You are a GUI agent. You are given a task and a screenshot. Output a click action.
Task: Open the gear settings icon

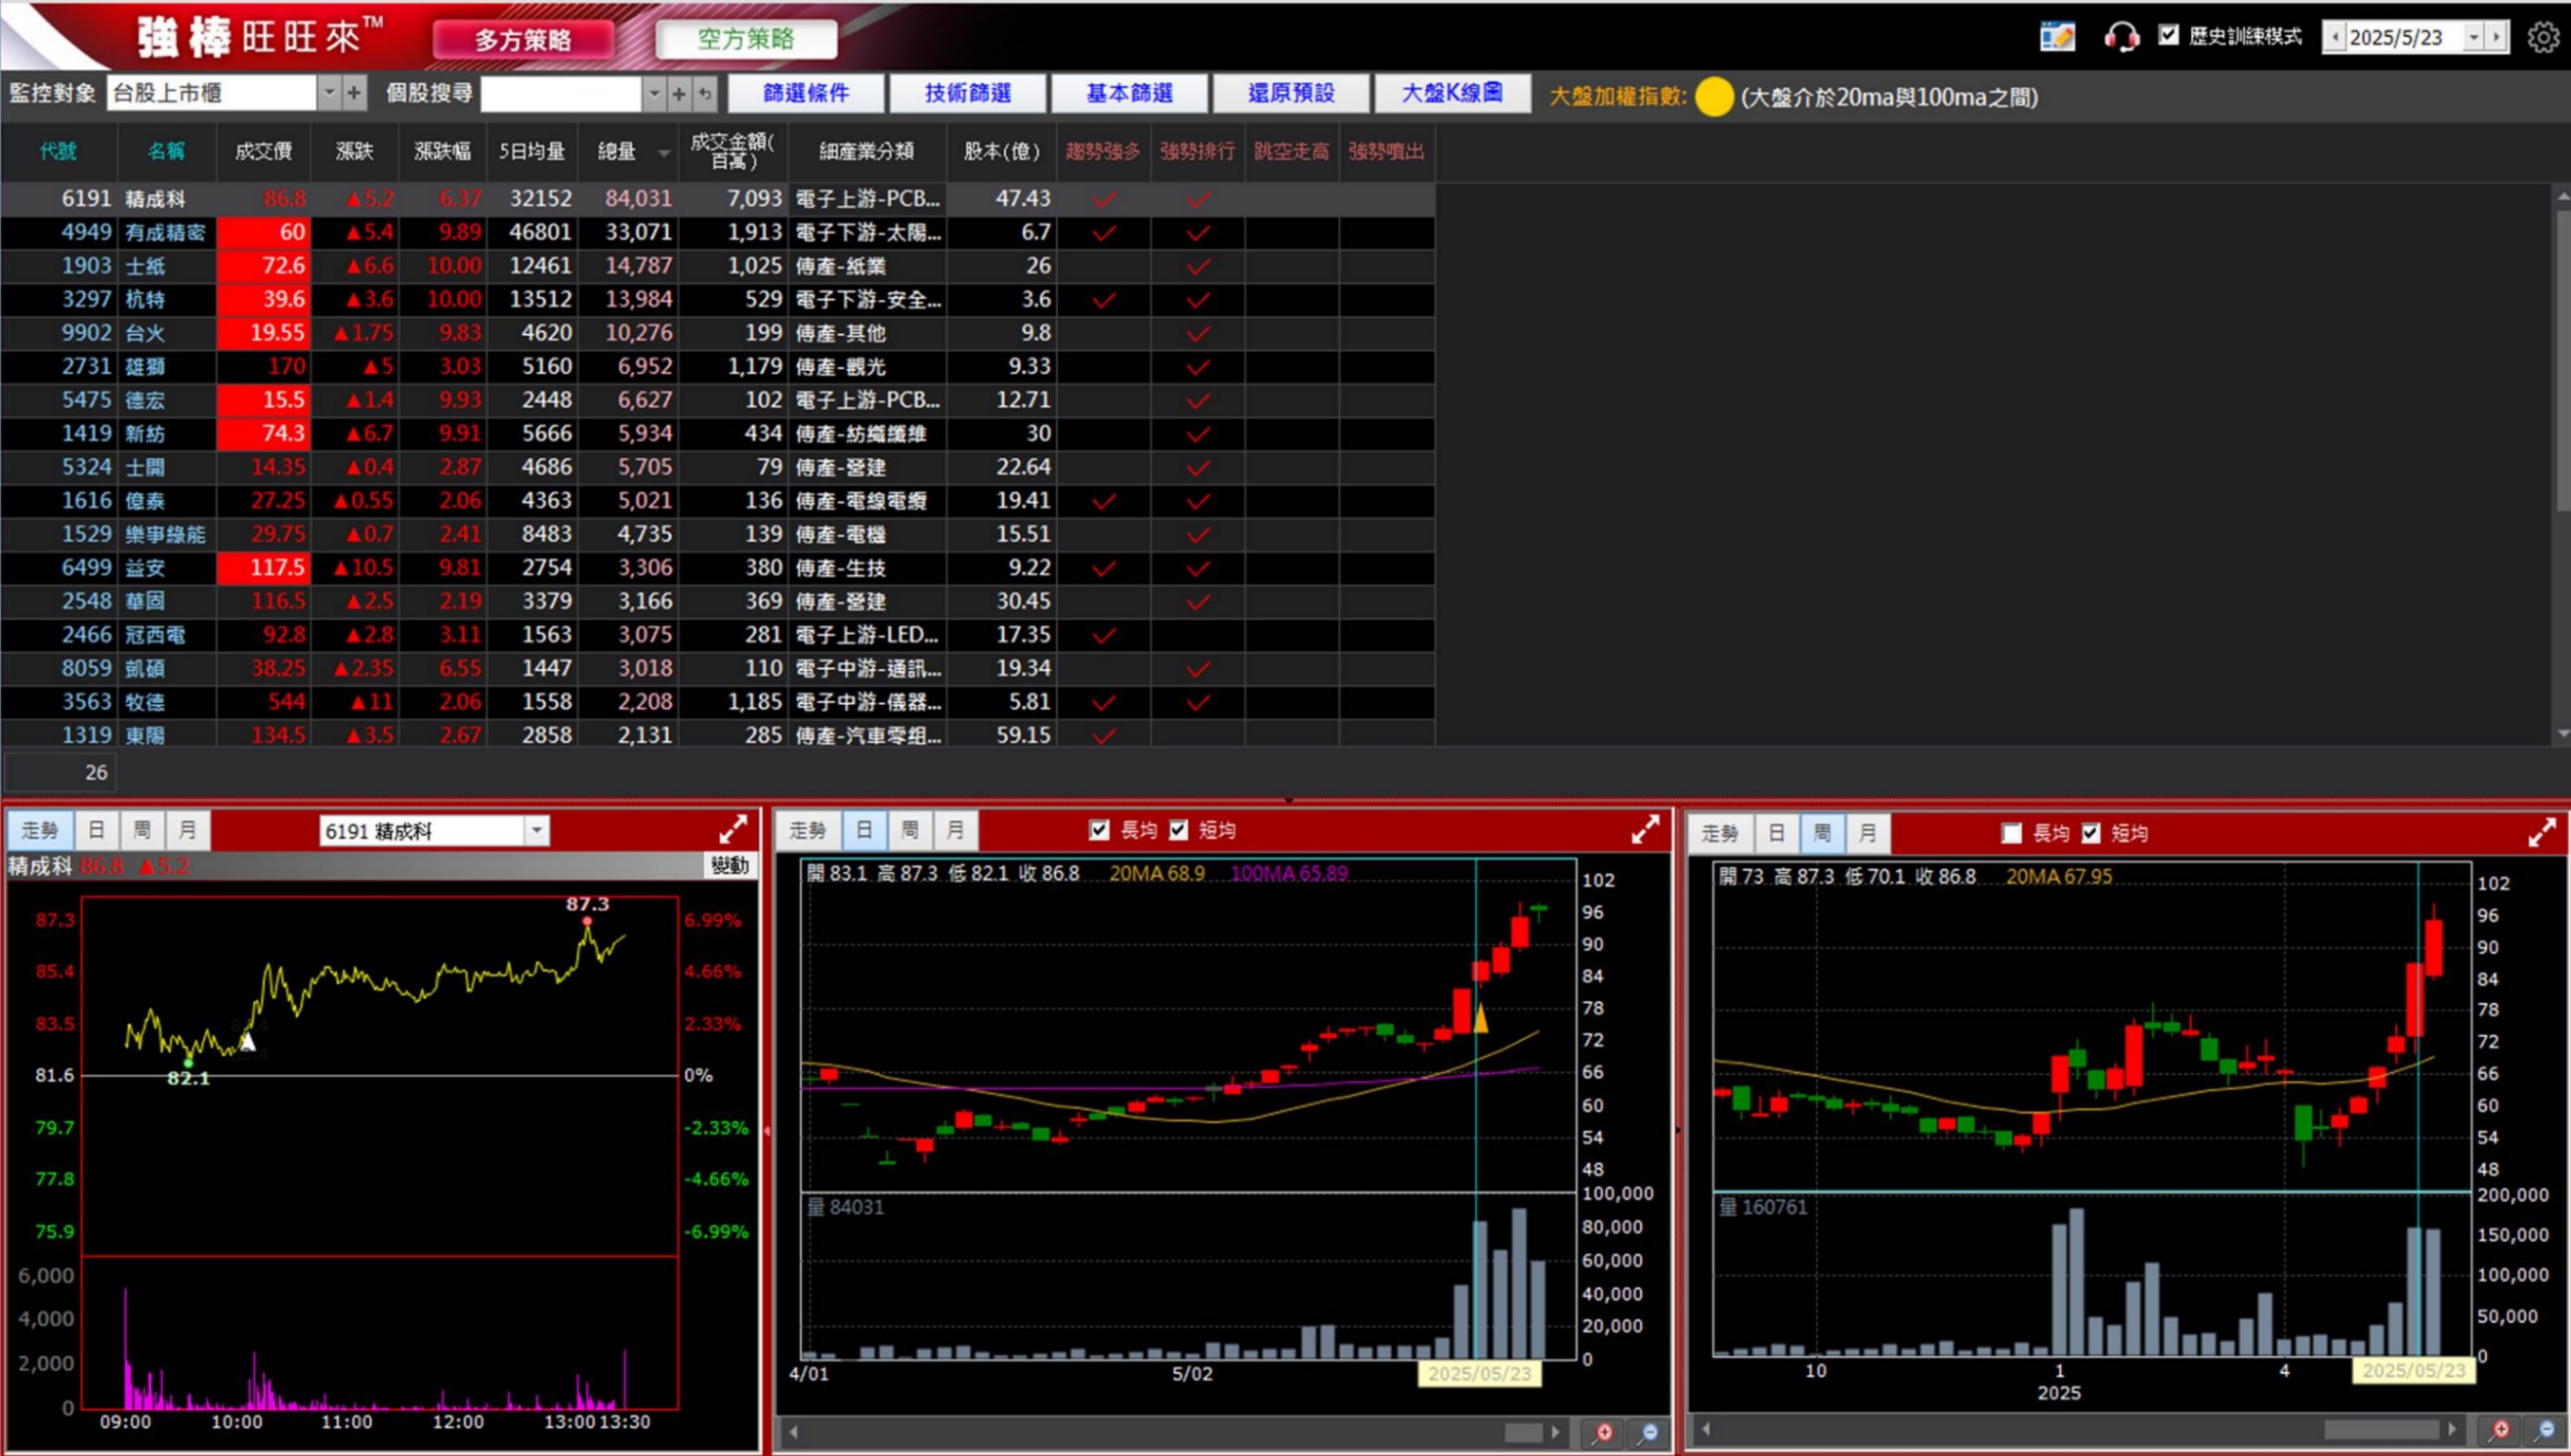[x=2543, y=38]
